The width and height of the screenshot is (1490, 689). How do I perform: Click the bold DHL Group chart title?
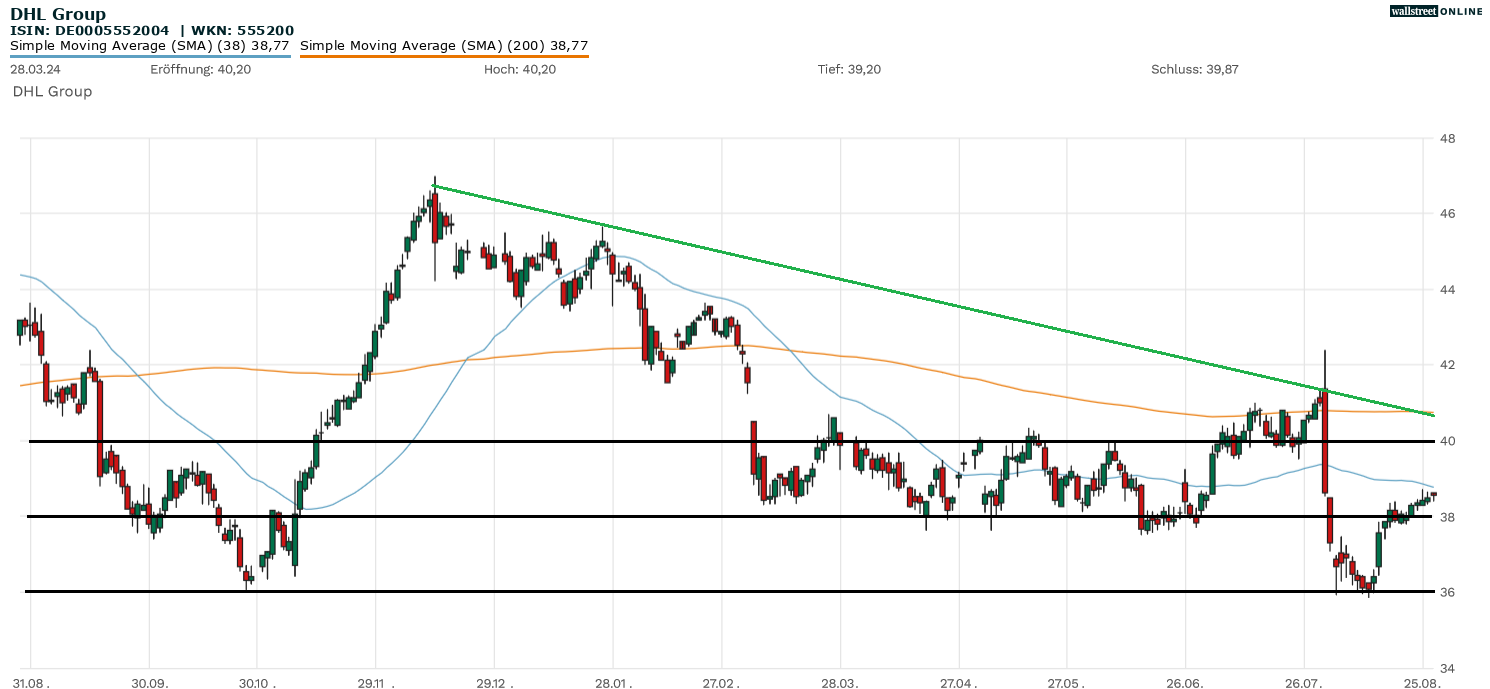pyautogui.click(x=58, y=14)
